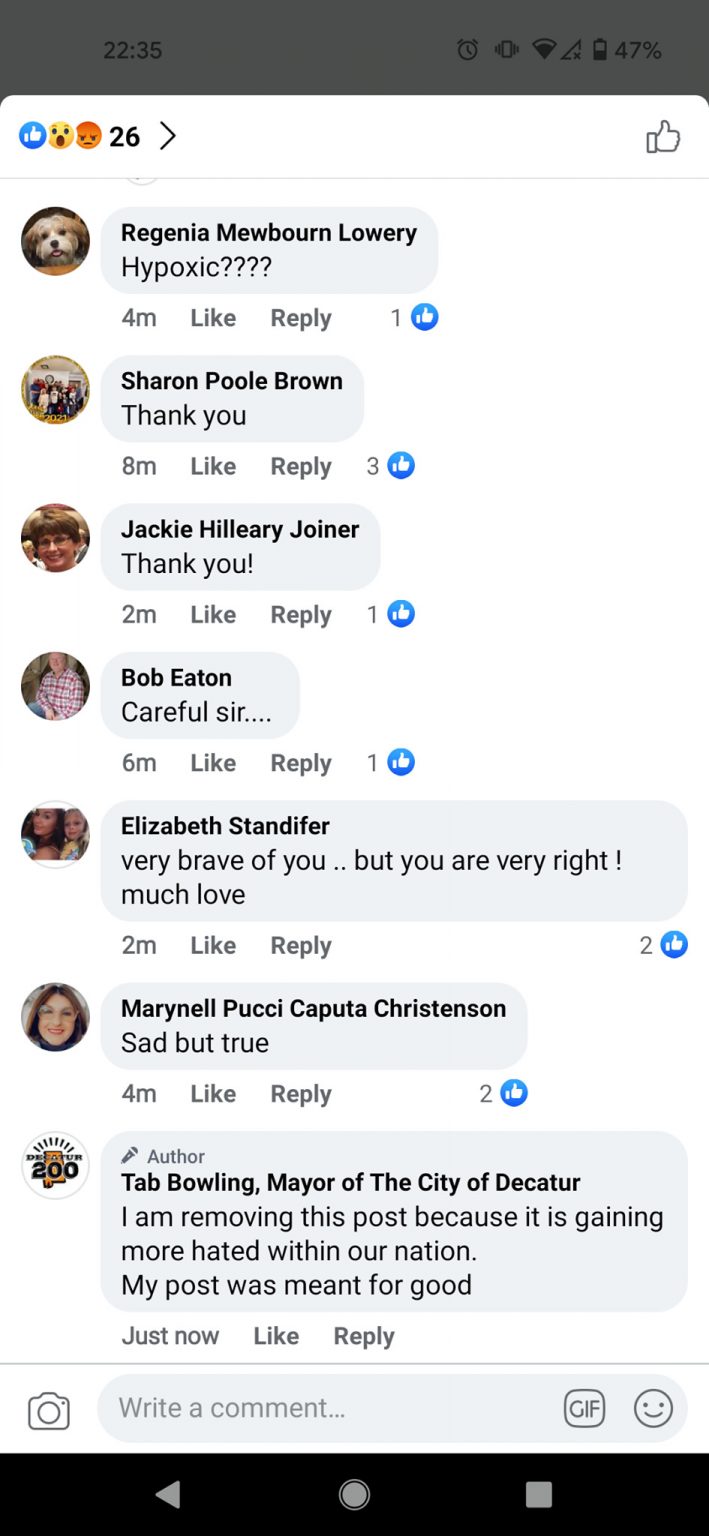Tap like reaction count on Bob Eaton's comment

(390, 763)
